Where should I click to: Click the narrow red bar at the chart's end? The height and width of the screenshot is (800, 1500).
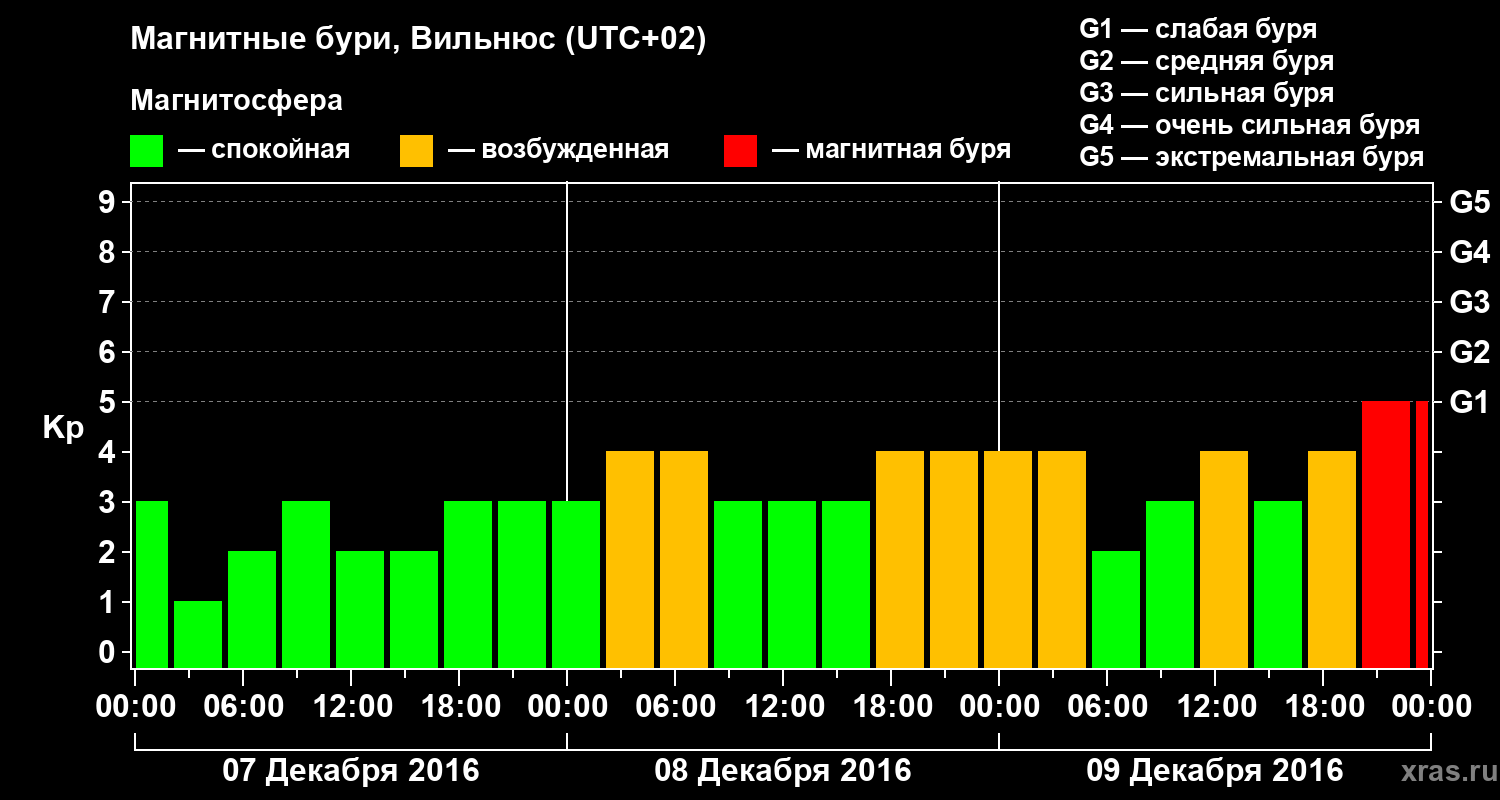pos(1422,534)
